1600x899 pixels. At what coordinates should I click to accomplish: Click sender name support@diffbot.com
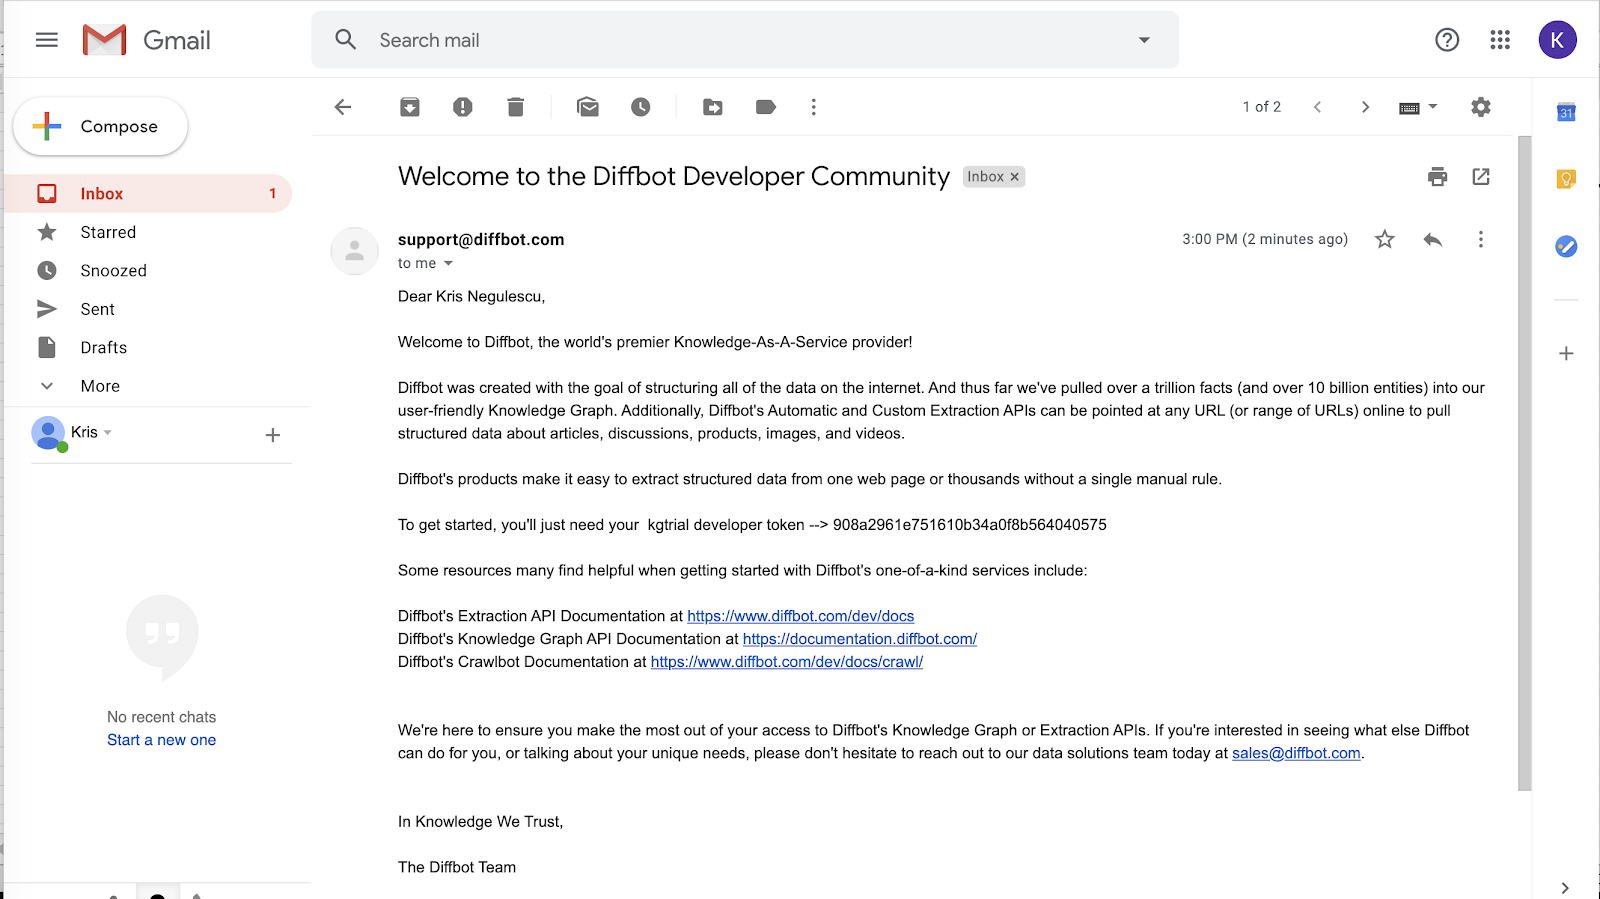click(481, 239)
